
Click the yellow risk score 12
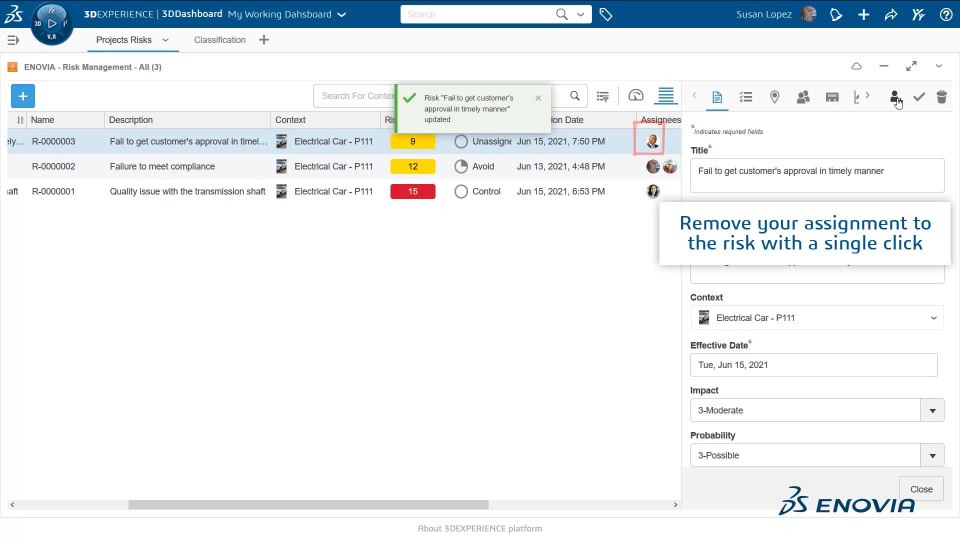(x=413, y=167)
